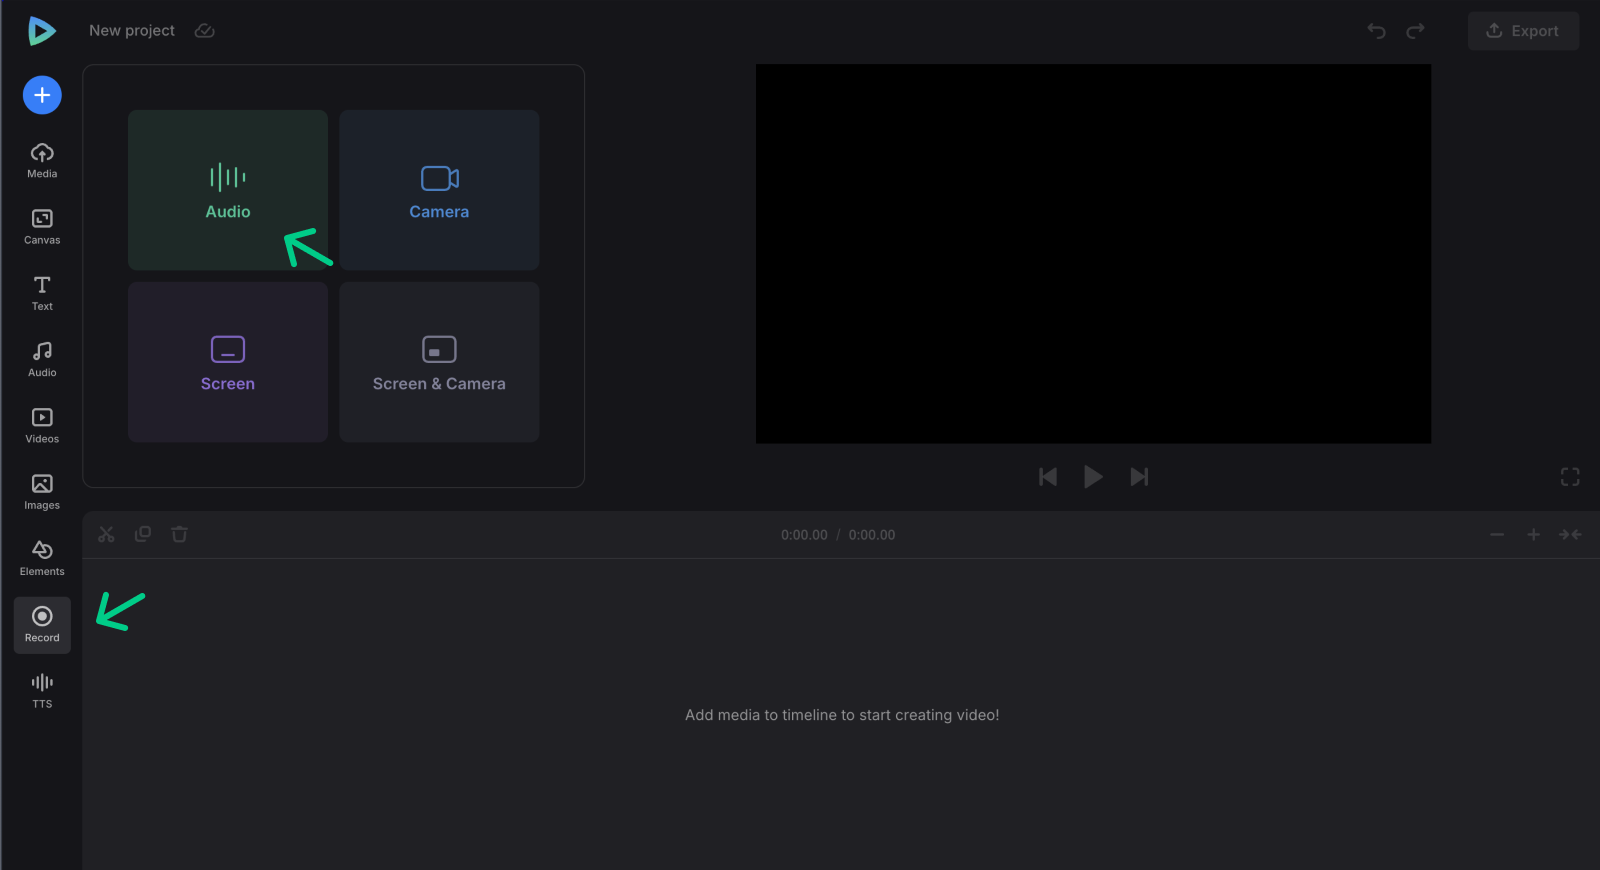Open the Elements sidebar panel
1600x870 pixels.
42,558
